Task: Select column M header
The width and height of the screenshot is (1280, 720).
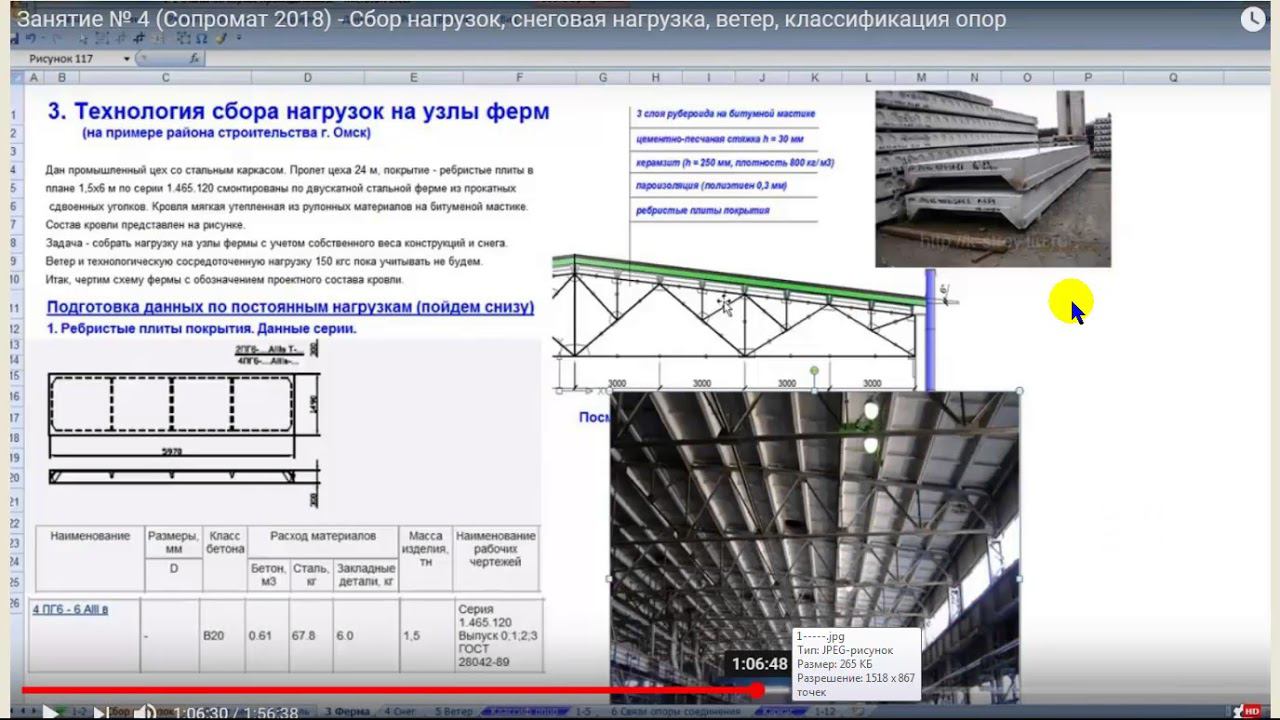Action: coord(921,77)
